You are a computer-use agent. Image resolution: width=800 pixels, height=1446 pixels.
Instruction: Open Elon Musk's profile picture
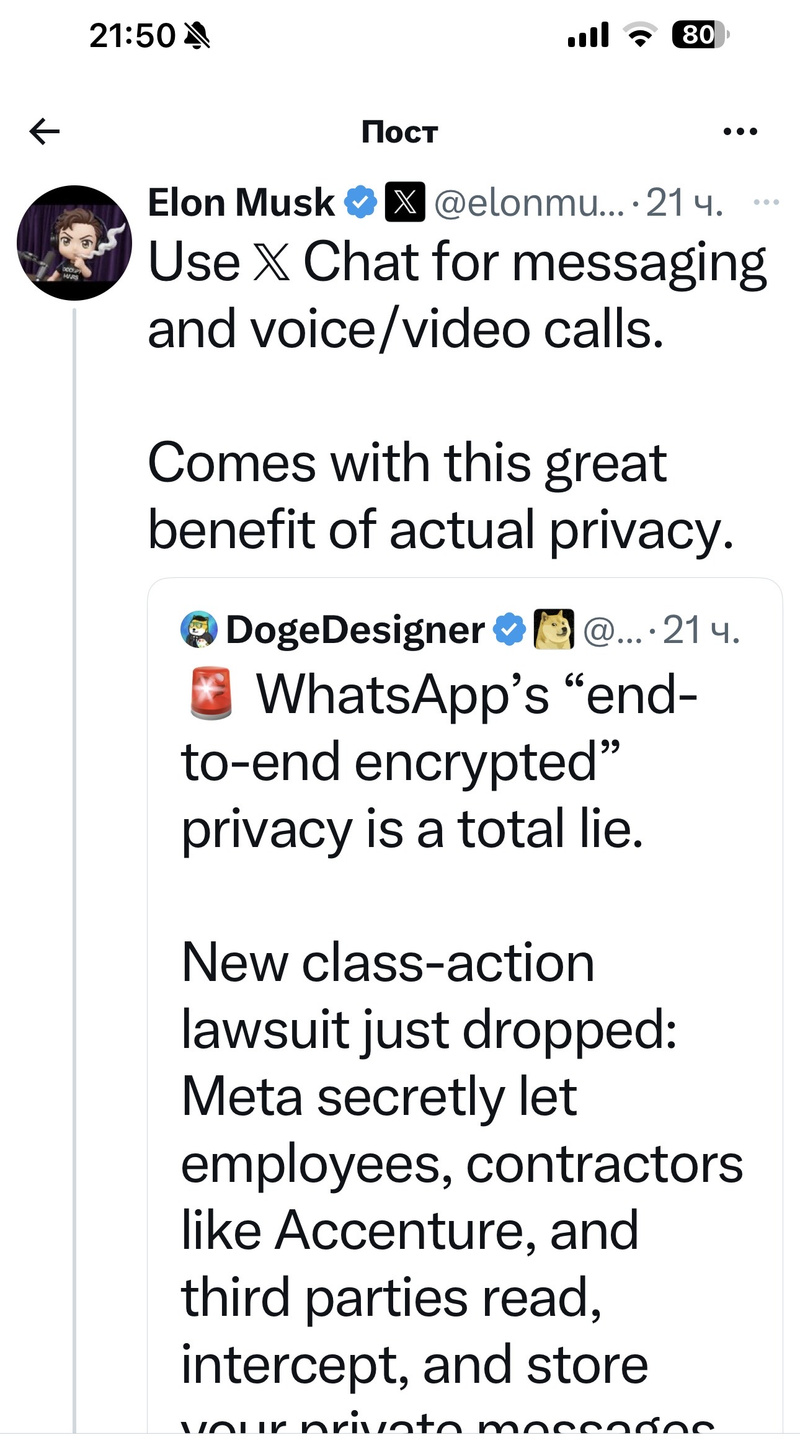75,243
